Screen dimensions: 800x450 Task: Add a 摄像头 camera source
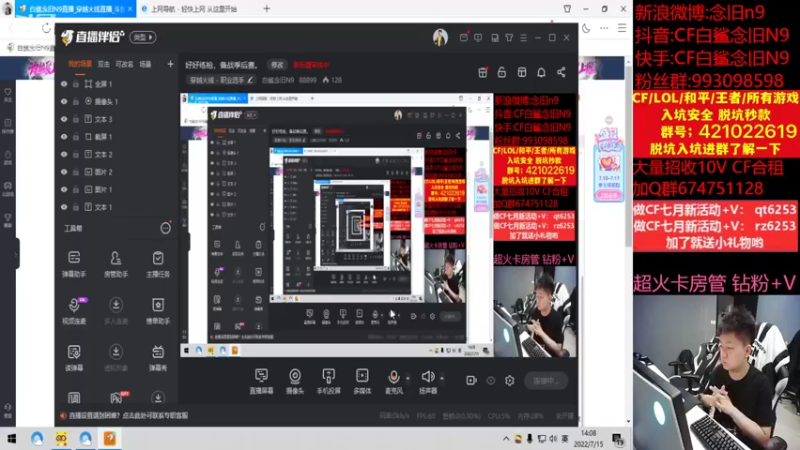pyautogui.click(x=295, y=381)
